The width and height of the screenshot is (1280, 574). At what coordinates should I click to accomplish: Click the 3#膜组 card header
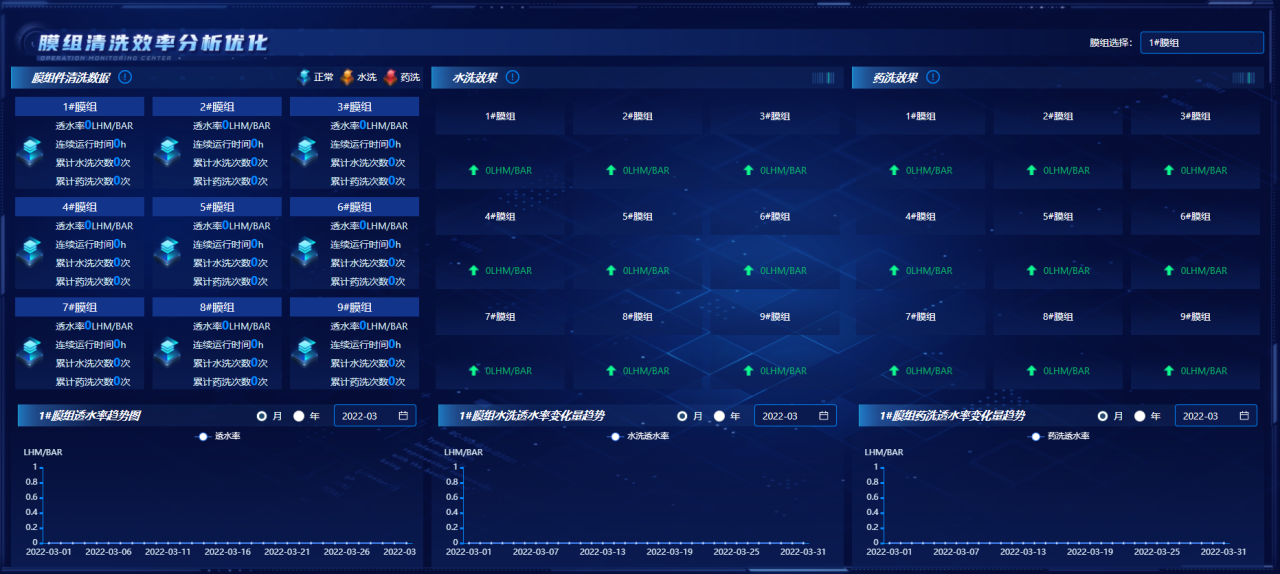pyautogui.click(x=354, y=107)
